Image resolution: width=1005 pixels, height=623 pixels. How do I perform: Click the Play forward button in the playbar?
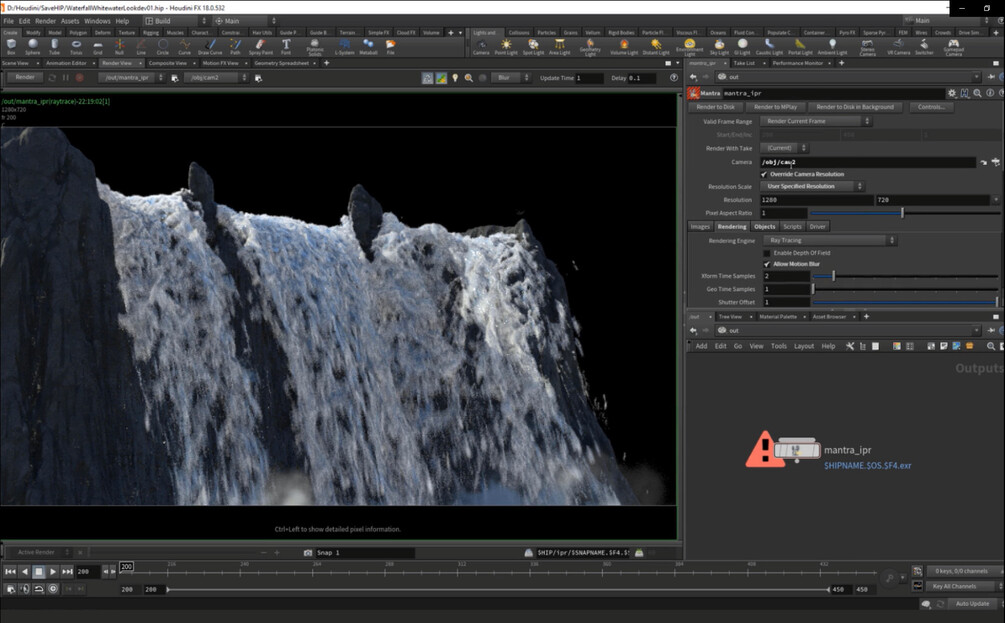[x=53, y=571]
